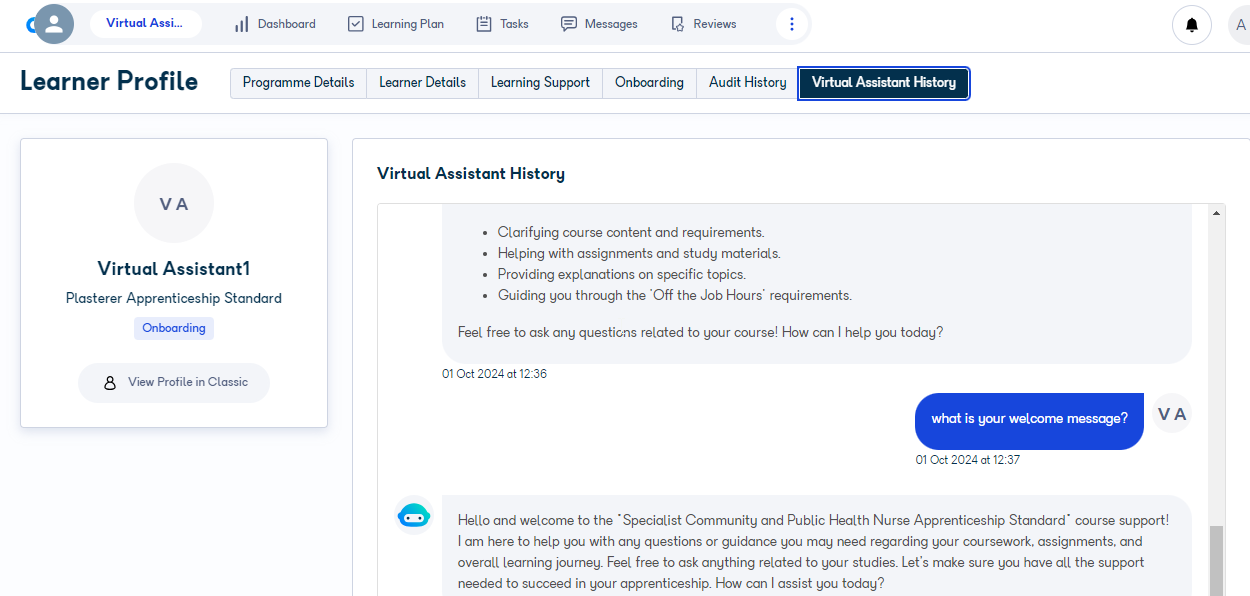Open the Learning Support tab
Viewport: 1250px width, 596px height.
tap(540, 83)
